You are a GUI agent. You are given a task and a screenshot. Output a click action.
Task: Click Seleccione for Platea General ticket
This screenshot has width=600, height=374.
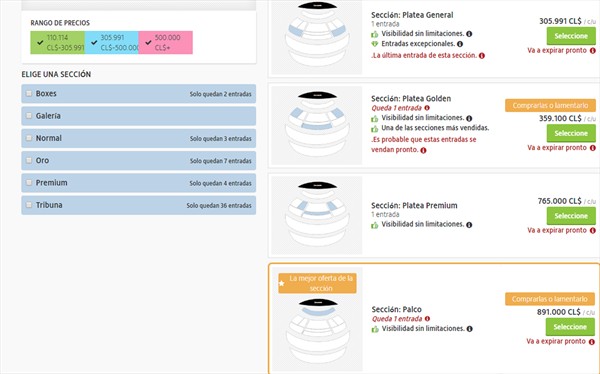click(x=571, y=36)
